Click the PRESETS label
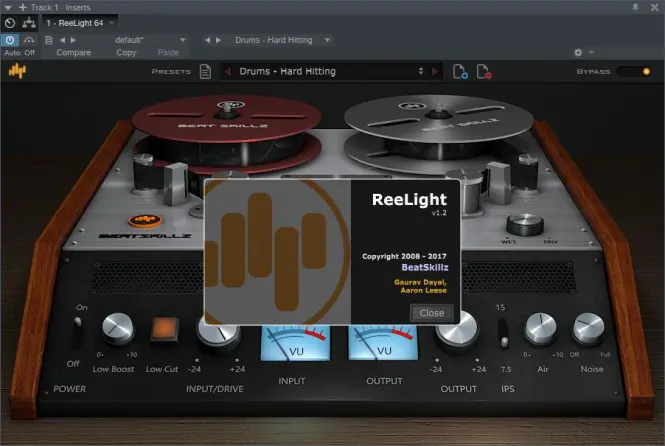This screenshot has width=665, height=446. click(x=171, y=72)
